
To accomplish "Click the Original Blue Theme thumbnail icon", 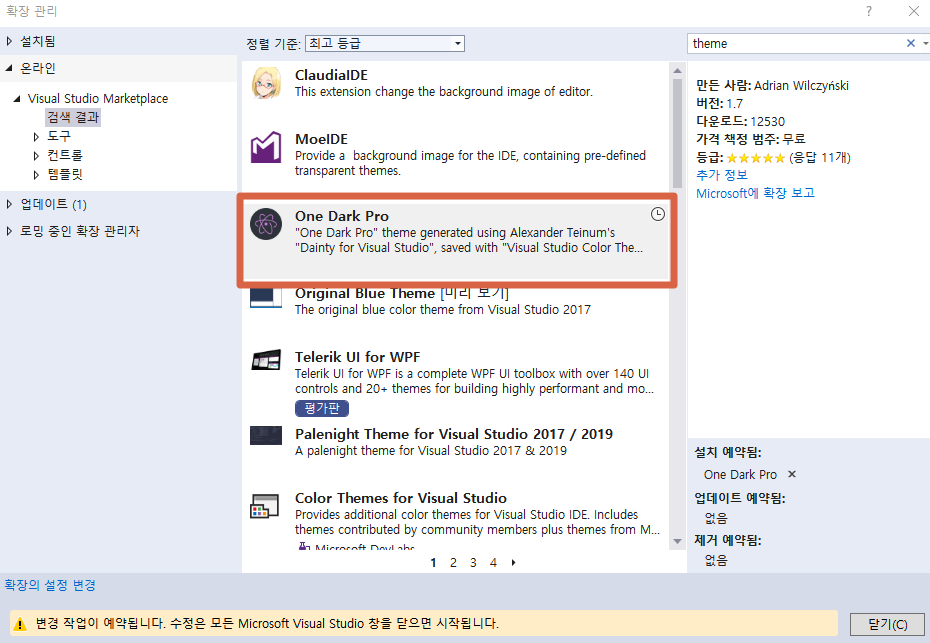I will 266,297.
